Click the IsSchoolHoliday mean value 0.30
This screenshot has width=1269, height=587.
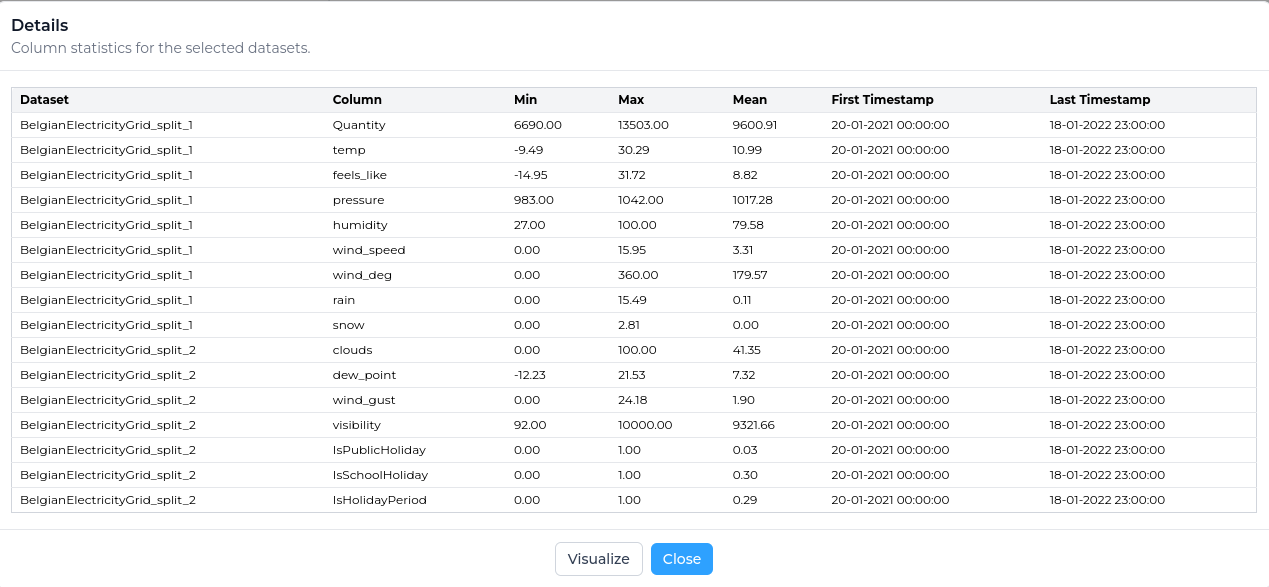(x=746, y=475)
